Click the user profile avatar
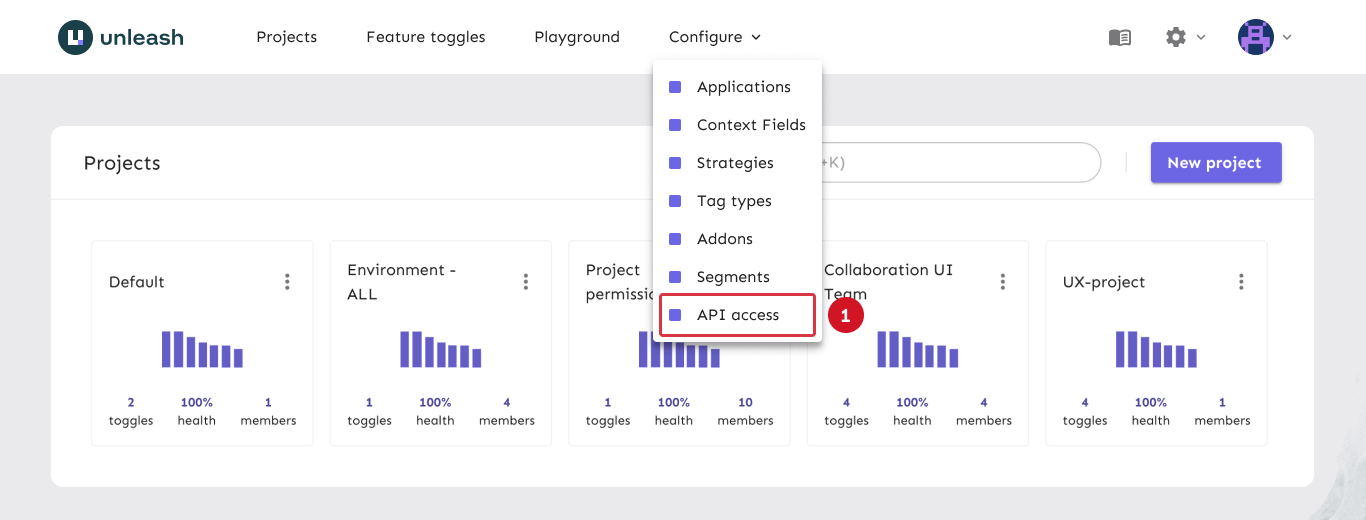The height and width of the screenshot is (520, 1366). [1255, 37]
